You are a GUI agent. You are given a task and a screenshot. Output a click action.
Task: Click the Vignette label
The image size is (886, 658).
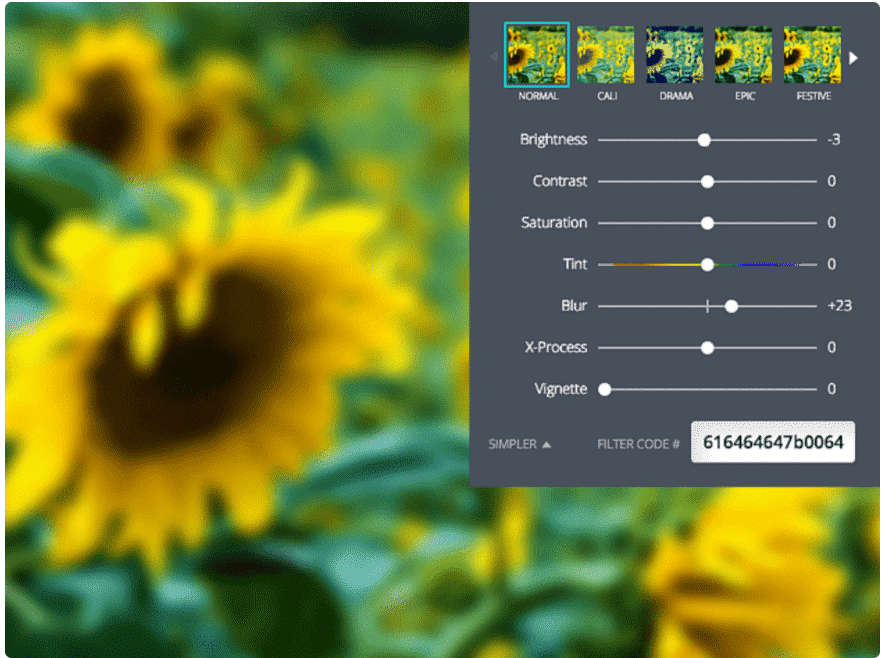[x=561, y=389]
